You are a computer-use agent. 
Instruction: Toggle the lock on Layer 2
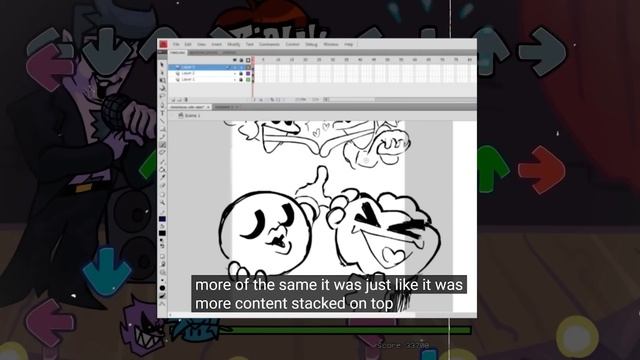(x=241, y=73)
